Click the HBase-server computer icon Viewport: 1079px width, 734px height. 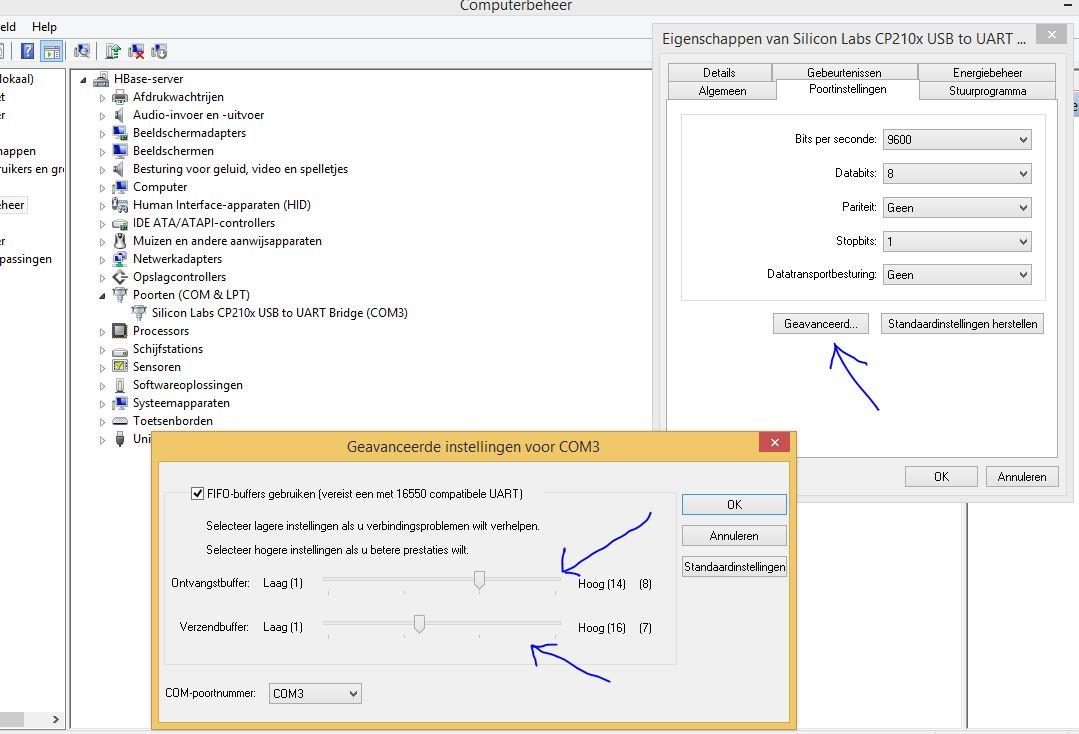click(x=101, y=79)
